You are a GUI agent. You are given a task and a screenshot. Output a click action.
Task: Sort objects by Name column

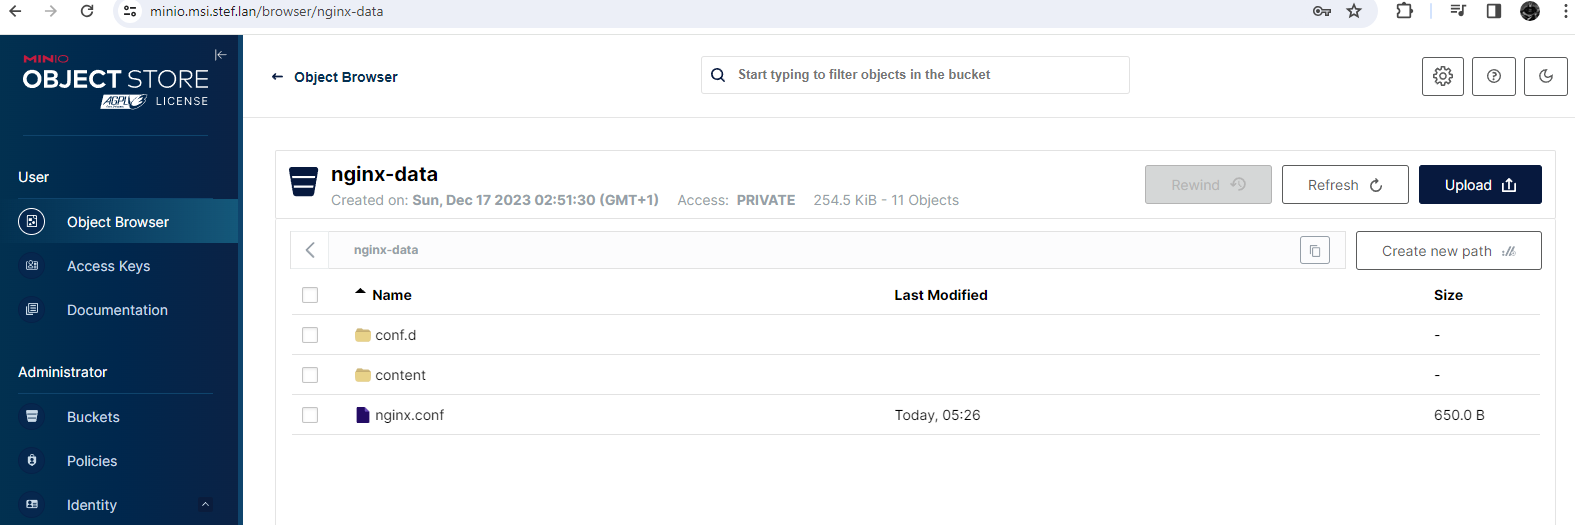[391, 295]
